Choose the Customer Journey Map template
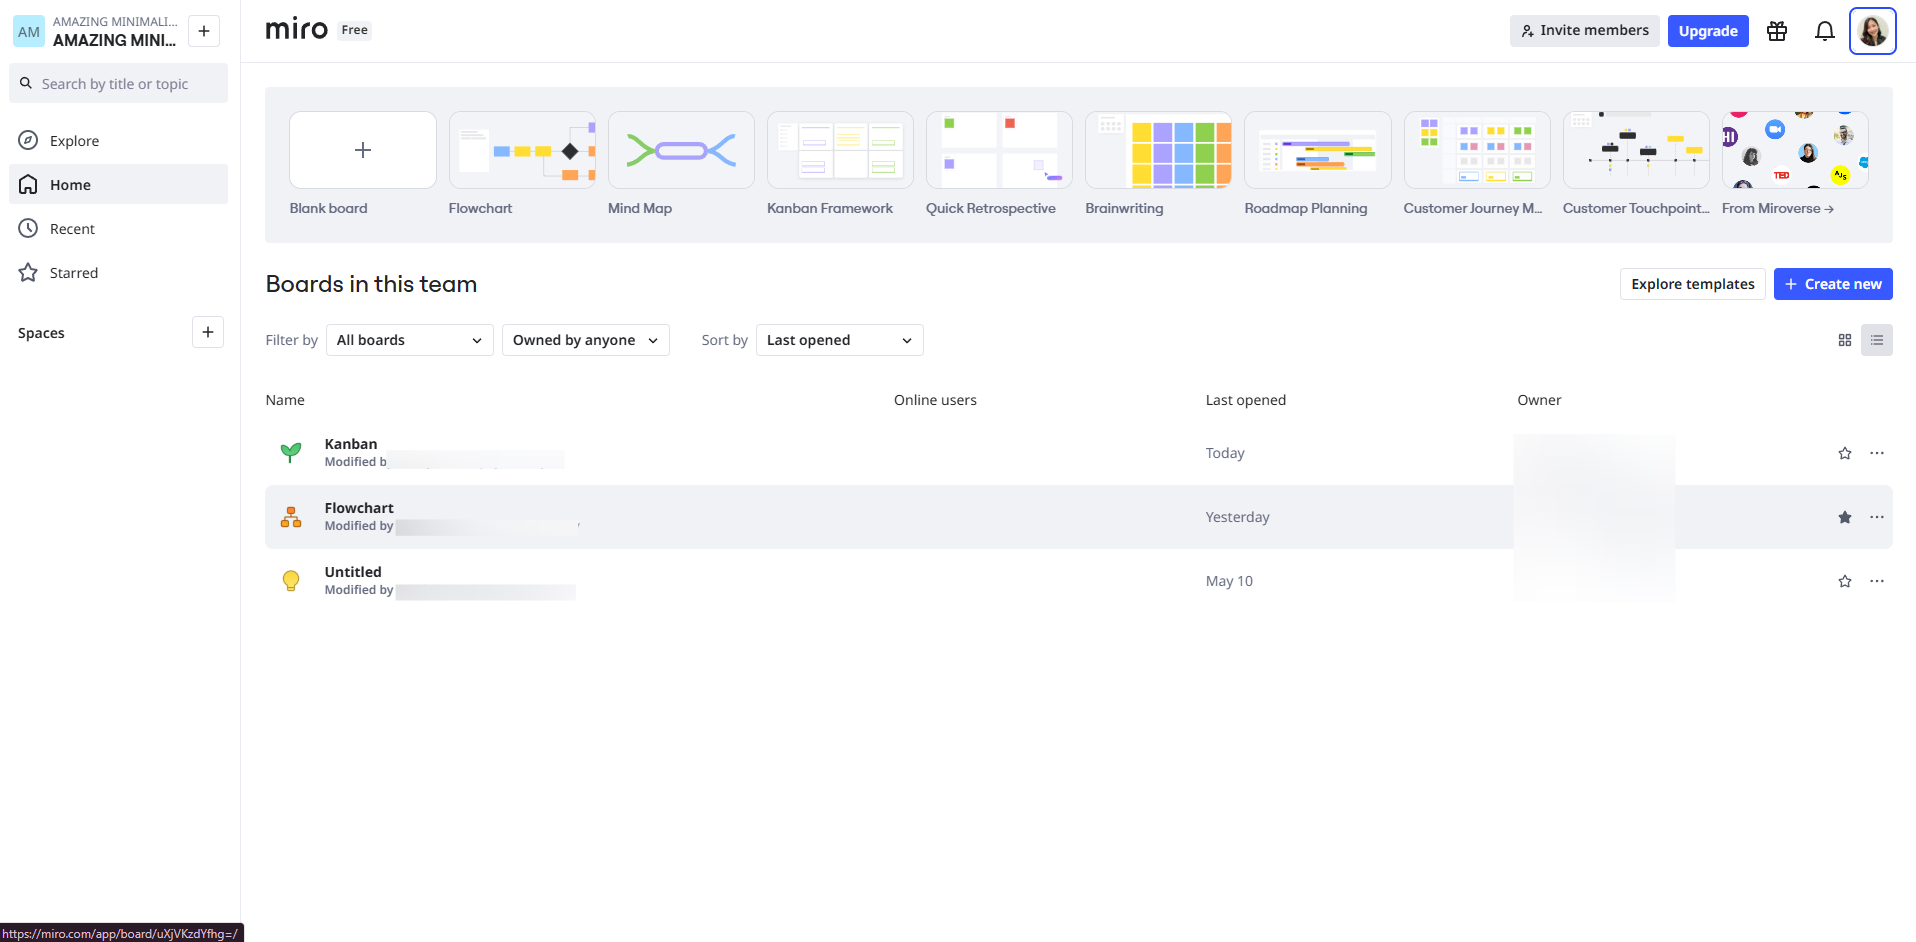The height and width of the screenshot is (942, 1916). [1477, 150]
